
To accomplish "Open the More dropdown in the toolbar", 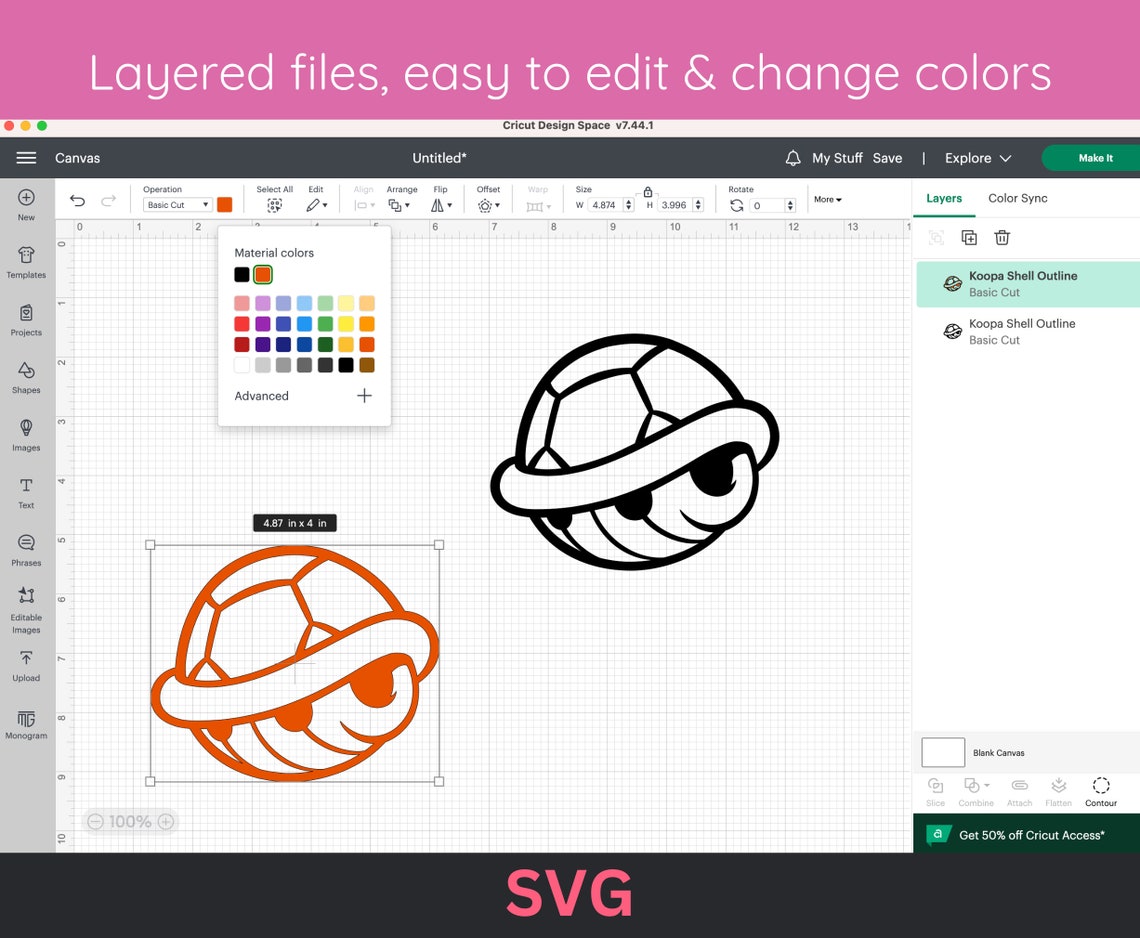I will 826,199.
